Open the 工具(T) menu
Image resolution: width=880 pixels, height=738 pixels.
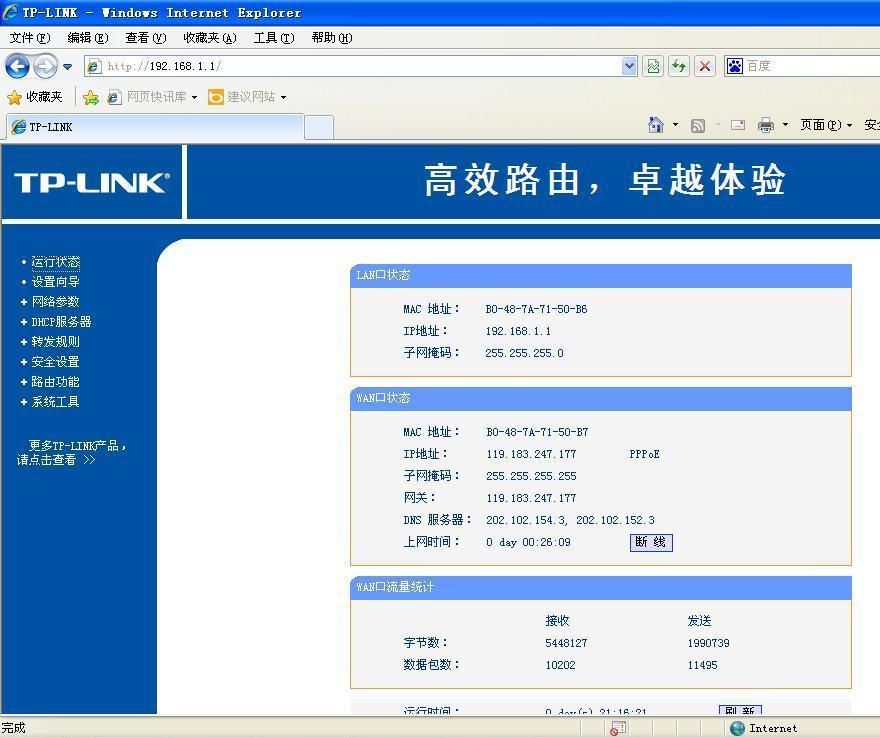[274, 38]
